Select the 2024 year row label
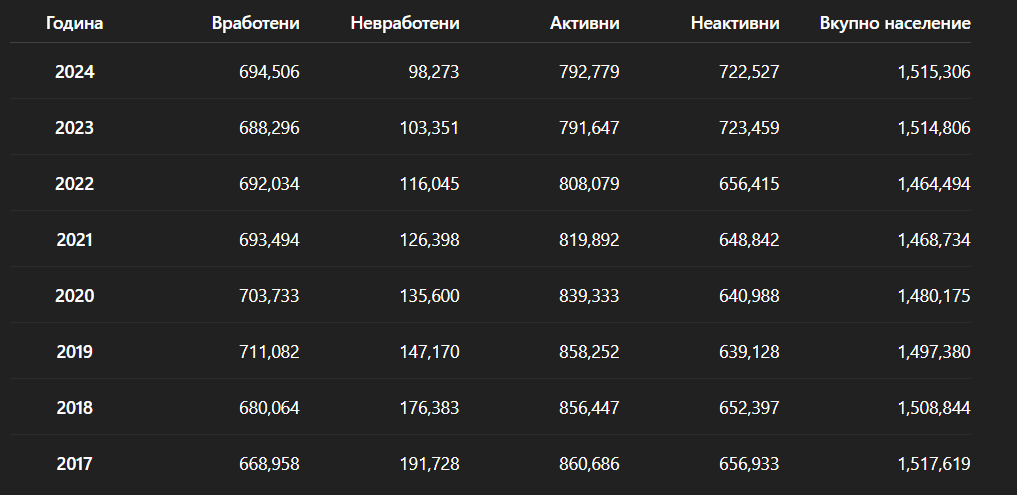 75,72
